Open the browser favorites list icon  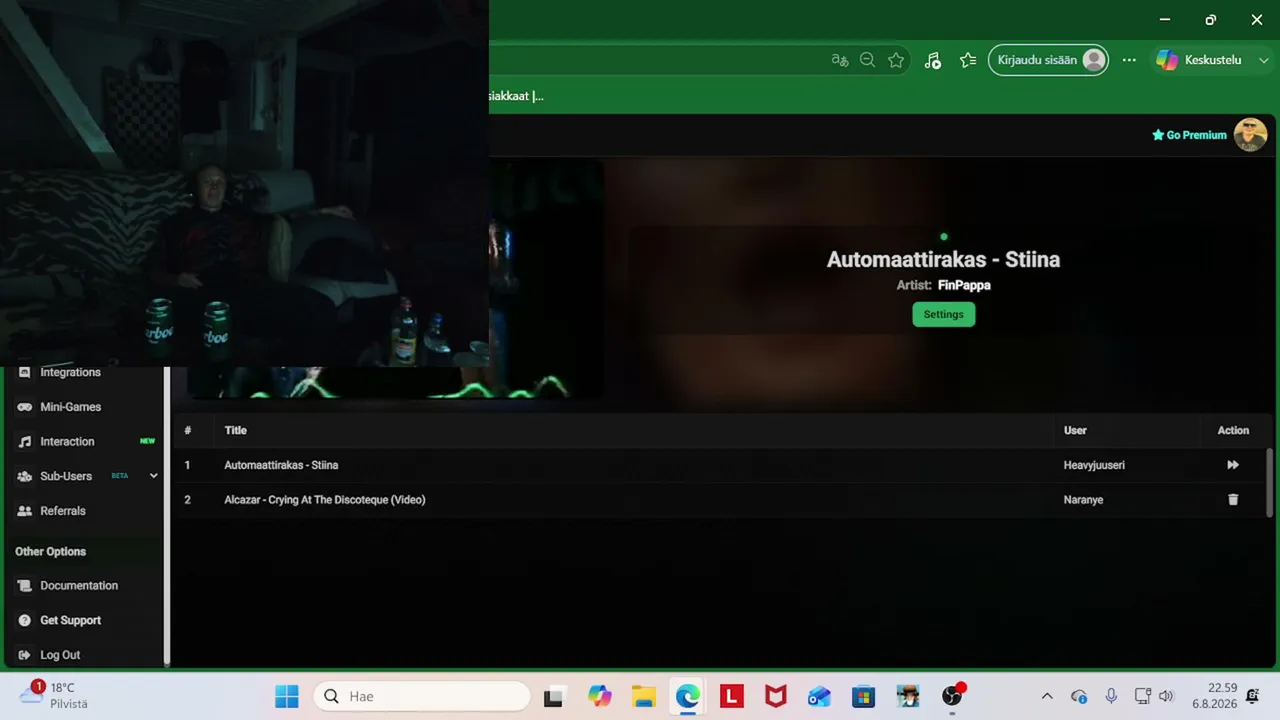967,60
